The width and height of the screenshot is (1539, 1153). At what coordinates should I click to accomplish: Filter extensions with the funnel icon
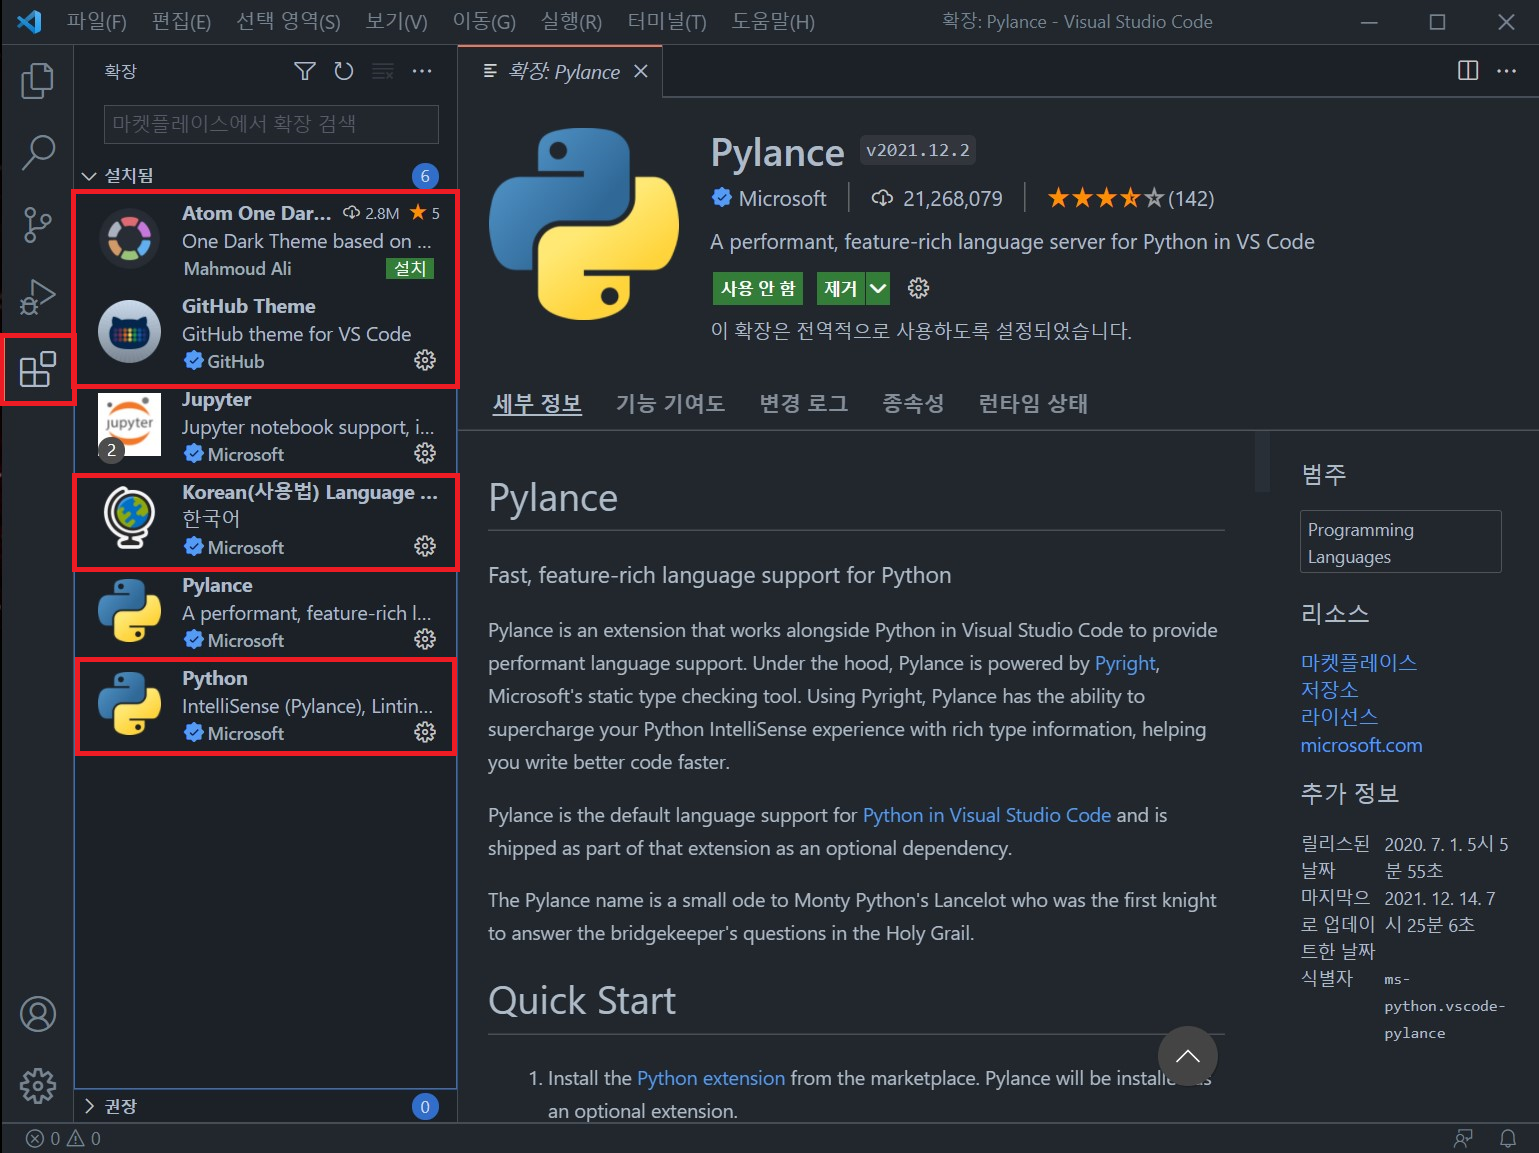305,71
